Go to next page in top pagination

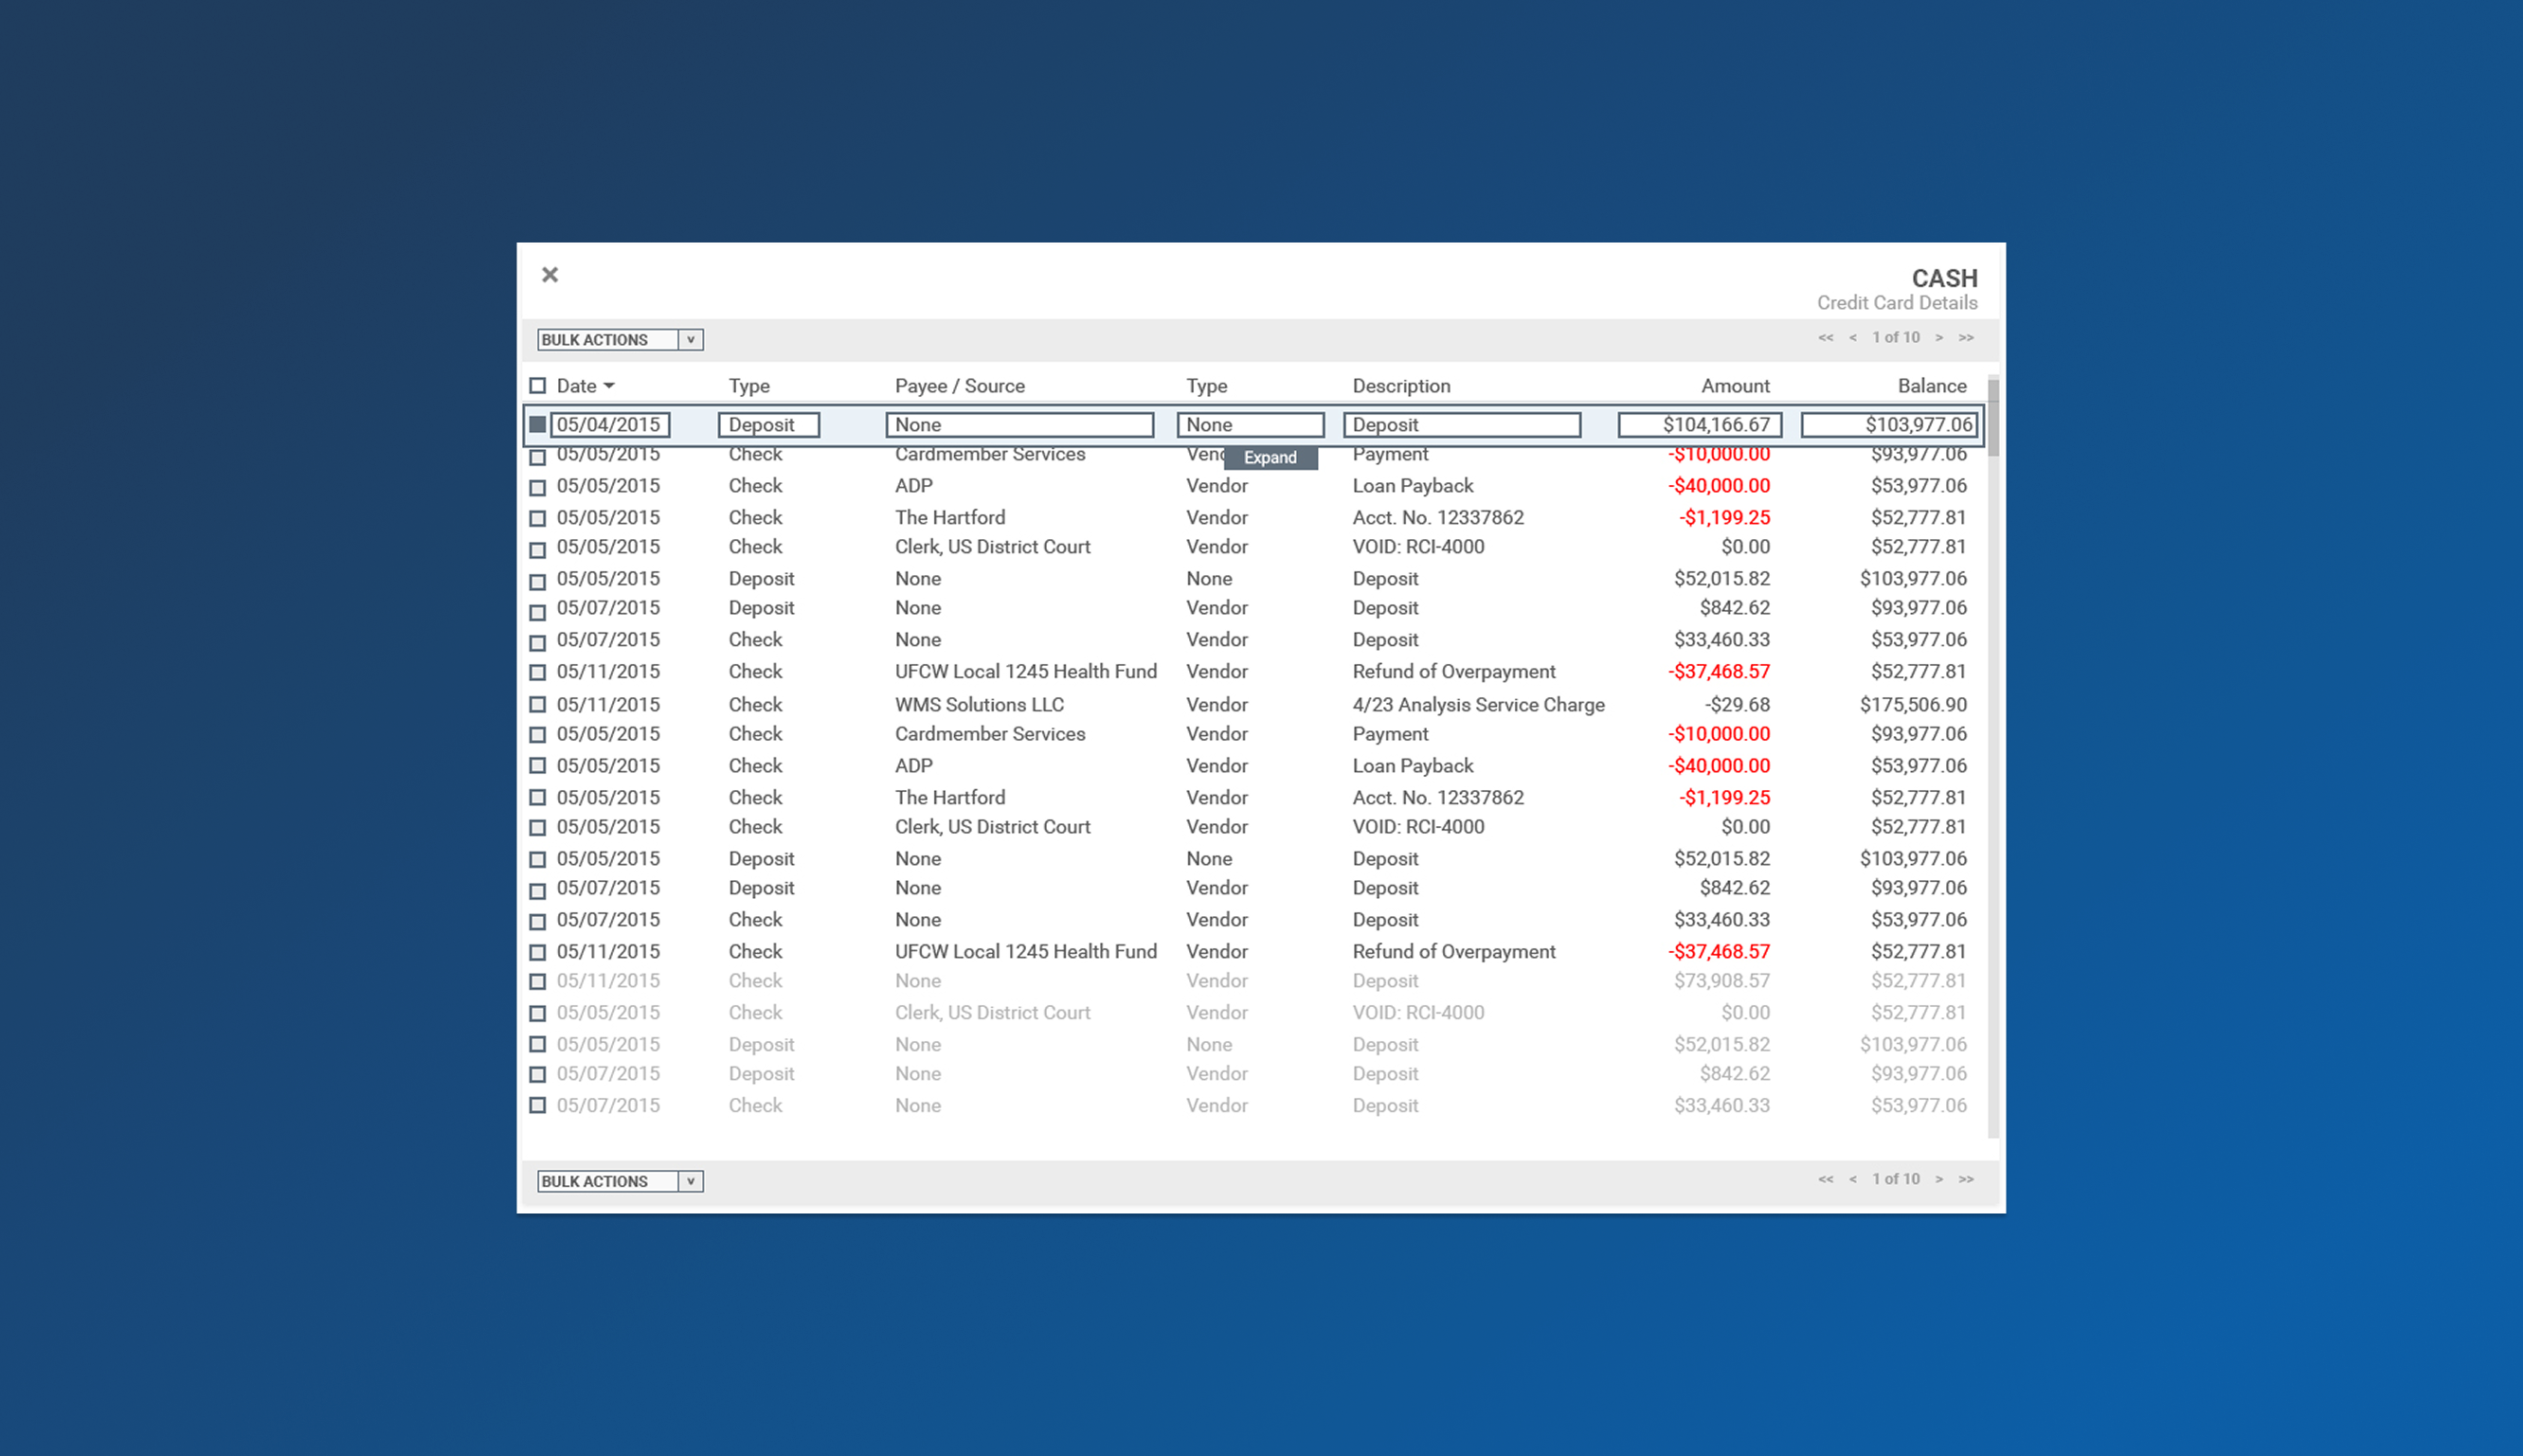click(1939, 338)
